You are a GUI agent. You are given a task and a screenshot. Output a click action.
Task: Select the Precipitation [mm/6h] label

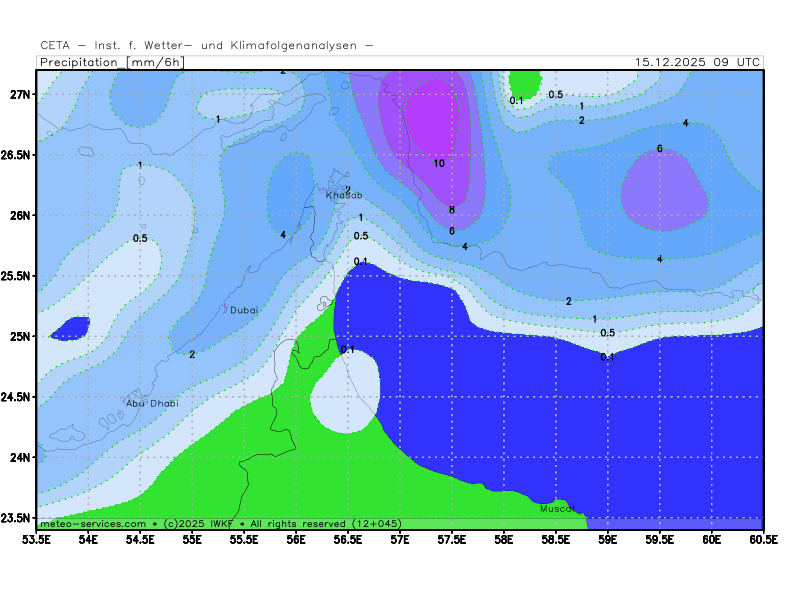pyautogui.click(x=111, y=62)
